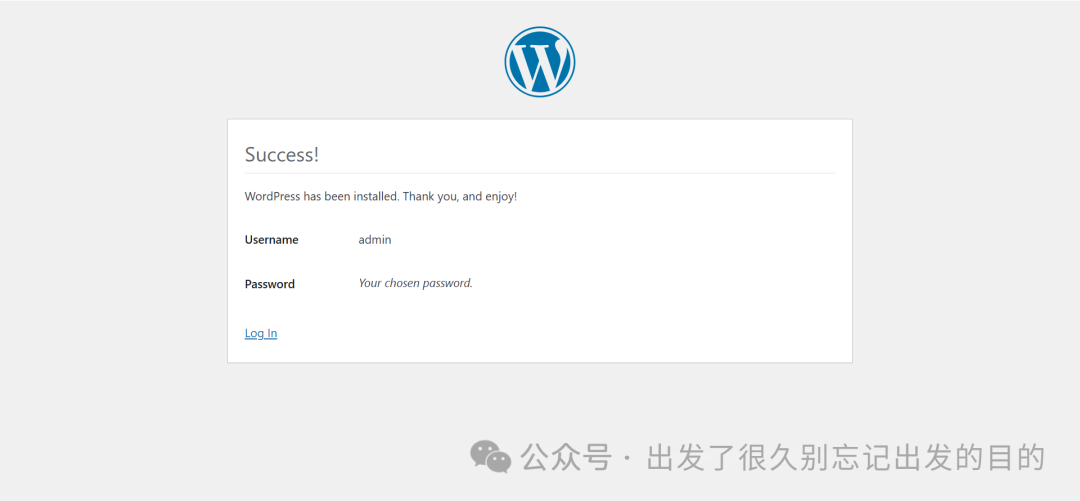Viewport: 1080px width, 501px height.
Task: Open the Log In link
Action: (x=261, y=333)
